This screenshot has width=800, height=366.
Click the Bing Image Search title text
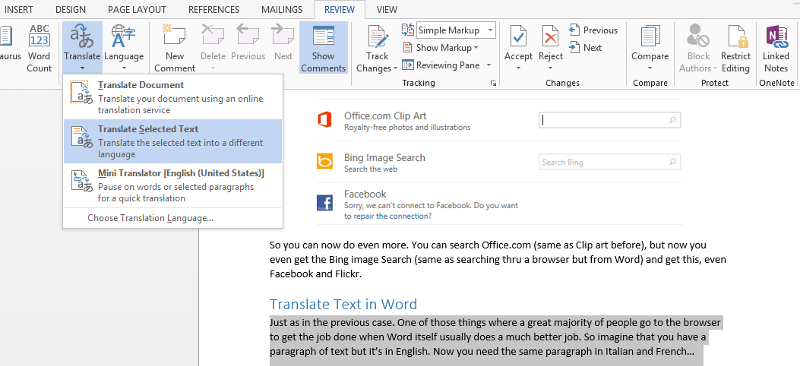tap(385, 158)
